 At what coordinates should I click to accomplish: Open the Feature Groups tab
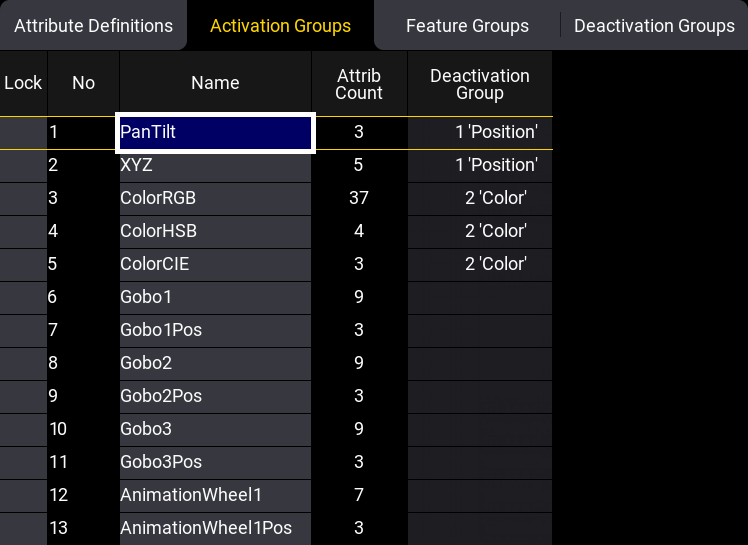coord(467,26)
